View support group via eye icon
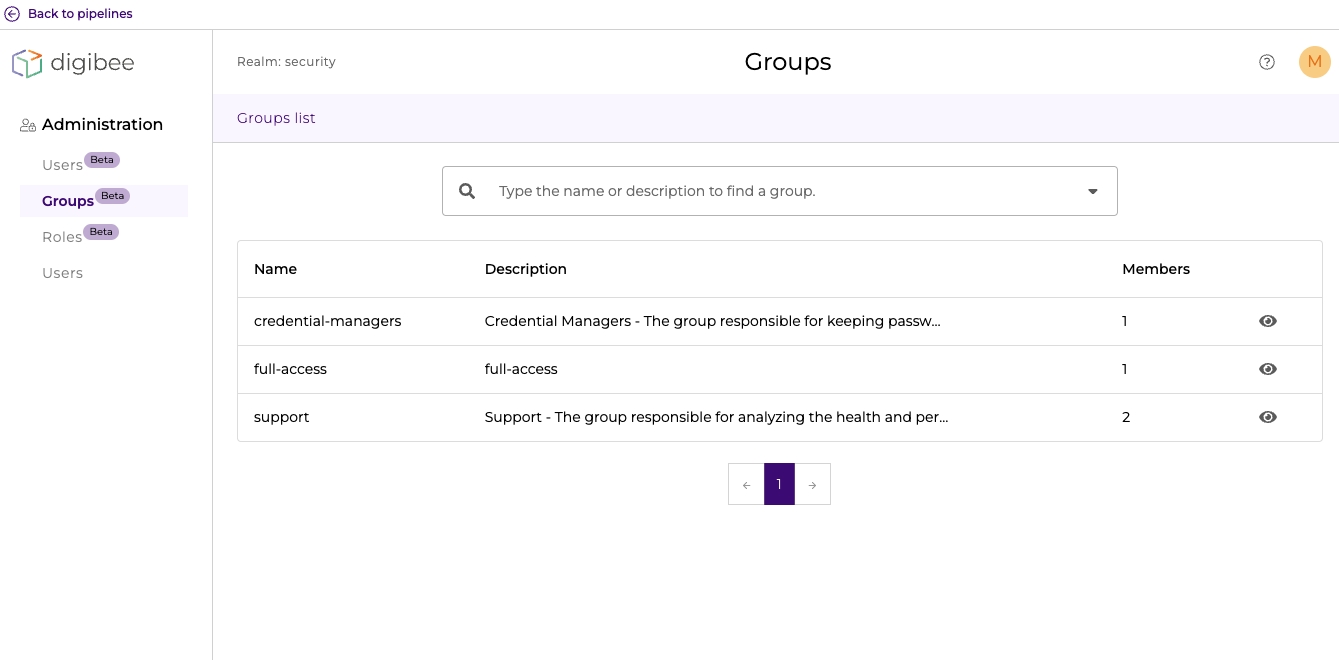This screenshot has height=660, width=1339. coord(1267,417)
